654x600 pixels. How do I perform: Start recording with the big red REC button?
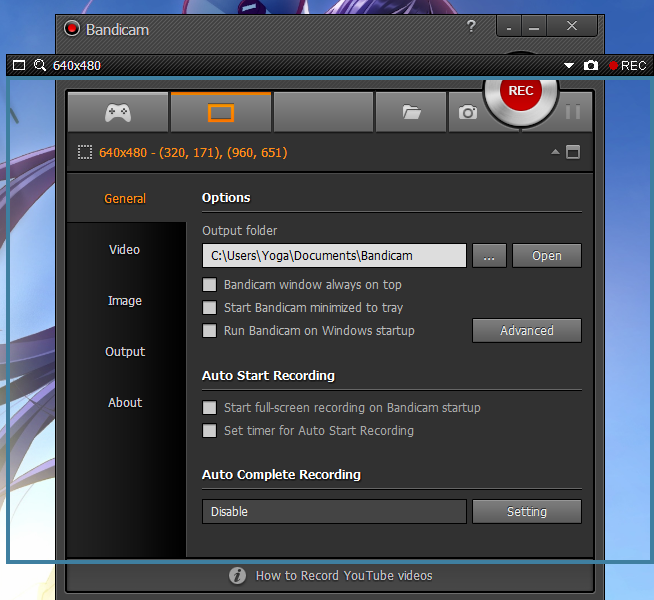[520, 93]
